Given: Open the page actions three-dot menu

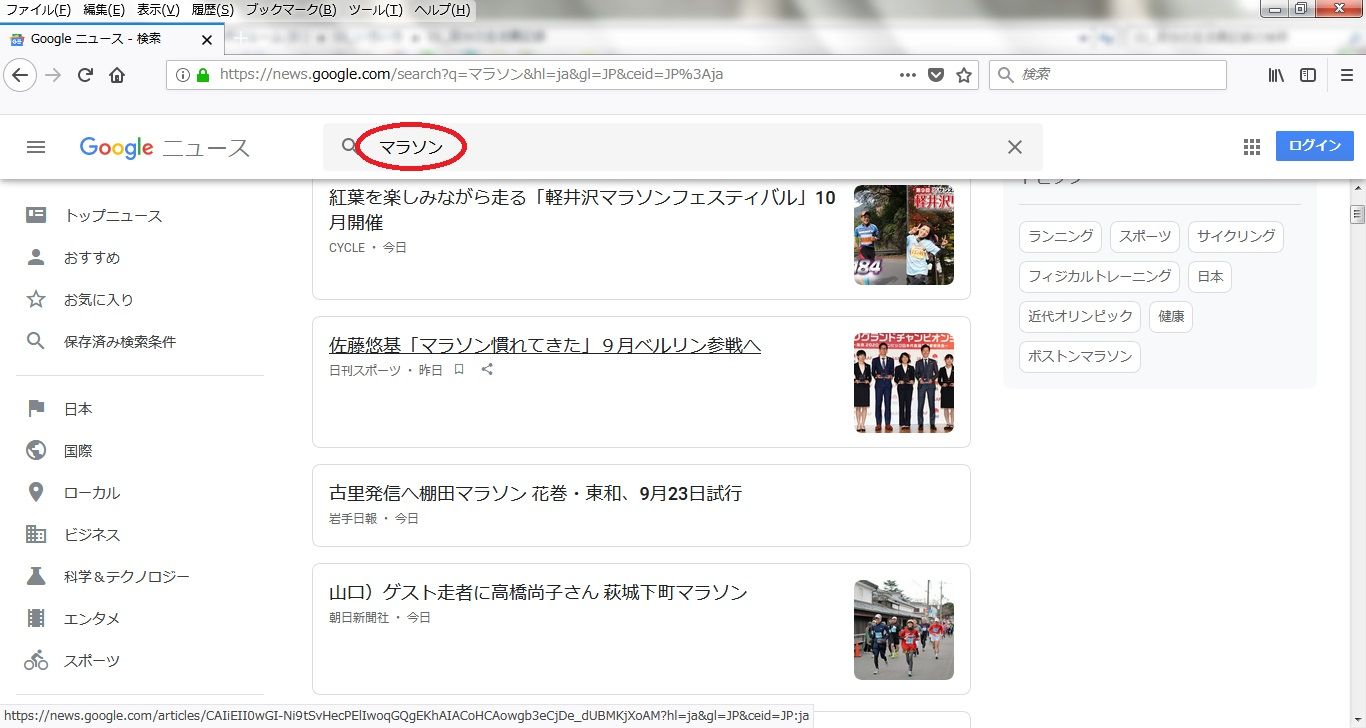Looking at the screenshot, I should tap(908, 75).
